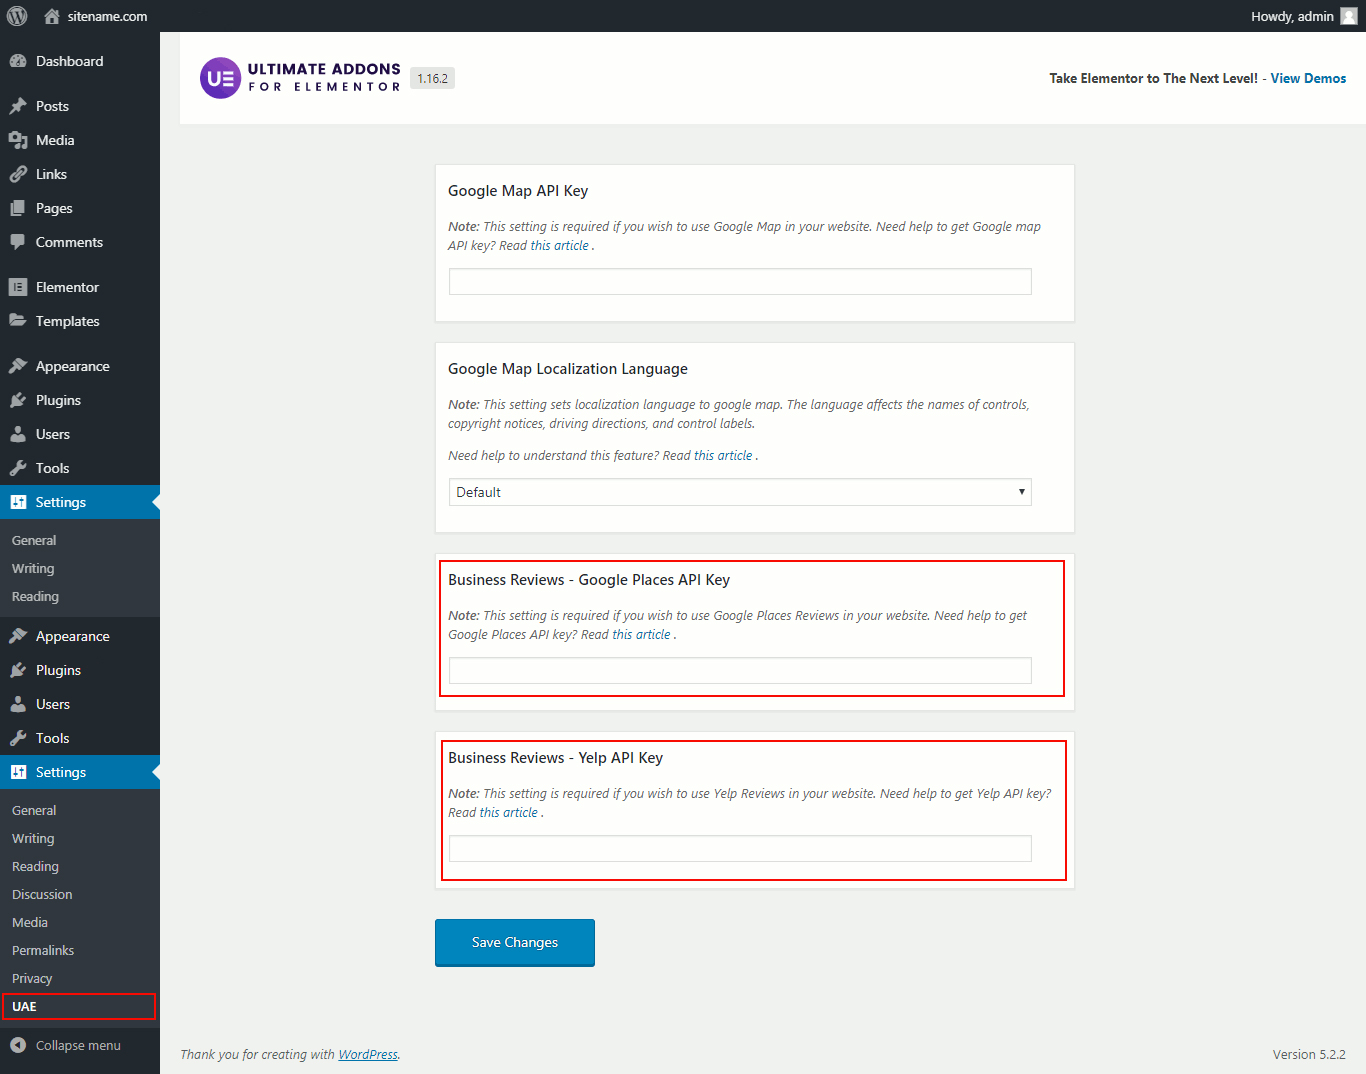This screenshot has height=1074, width=1366.
Task: Open the Pages icon
Action: (x=18, y=208)
